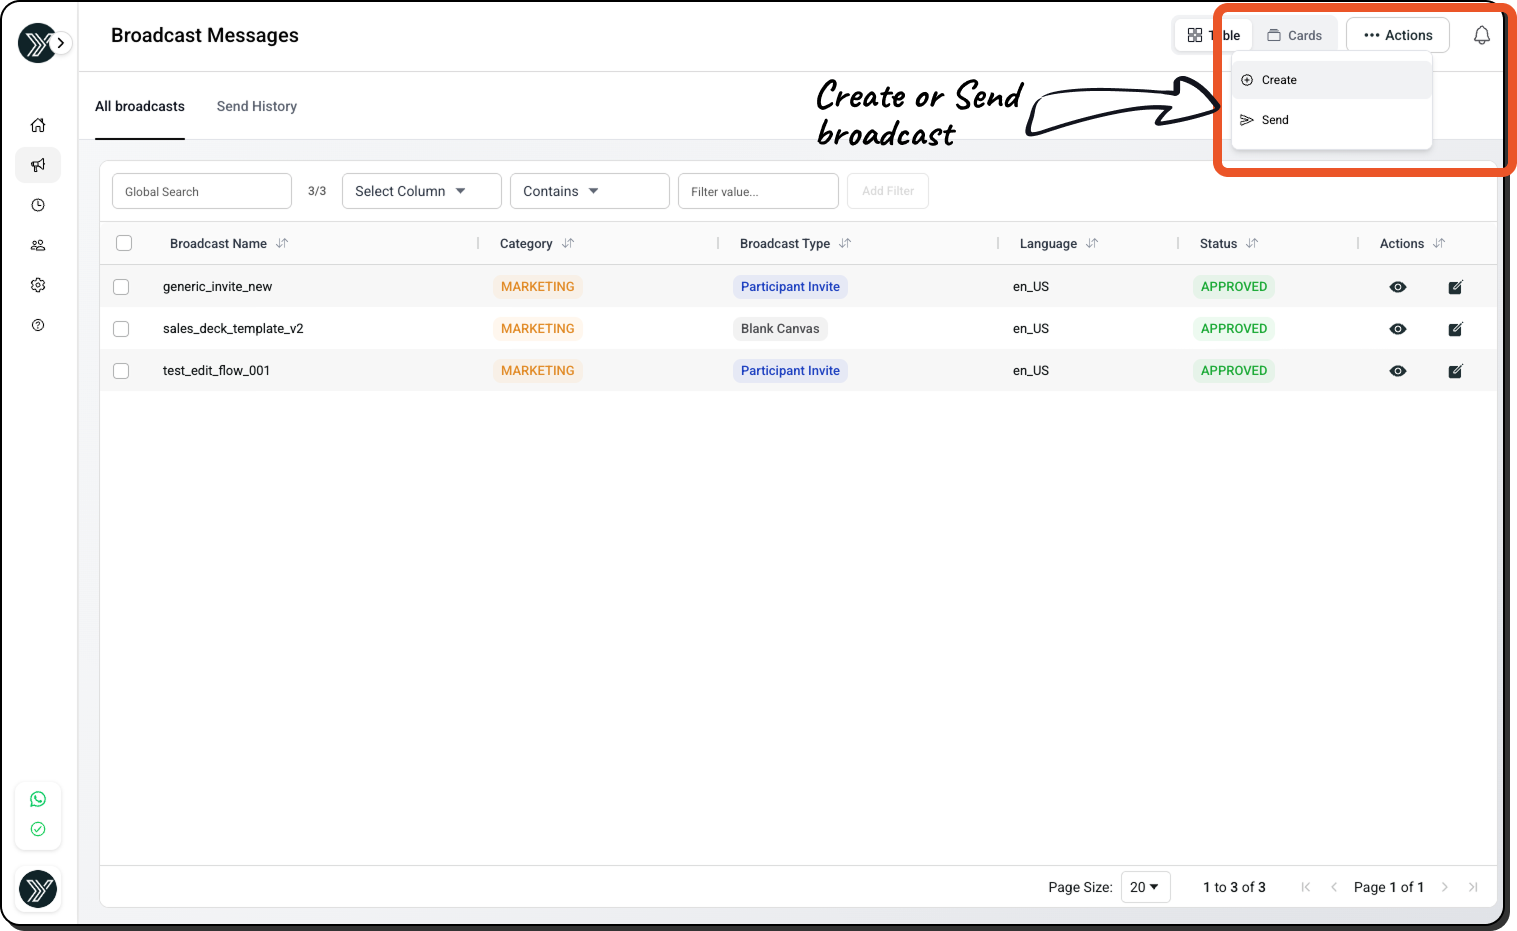This screenshot has width=1517, height=931.
Task: Click the megaphone broadcast icon in sidebar
Action: 38,165
